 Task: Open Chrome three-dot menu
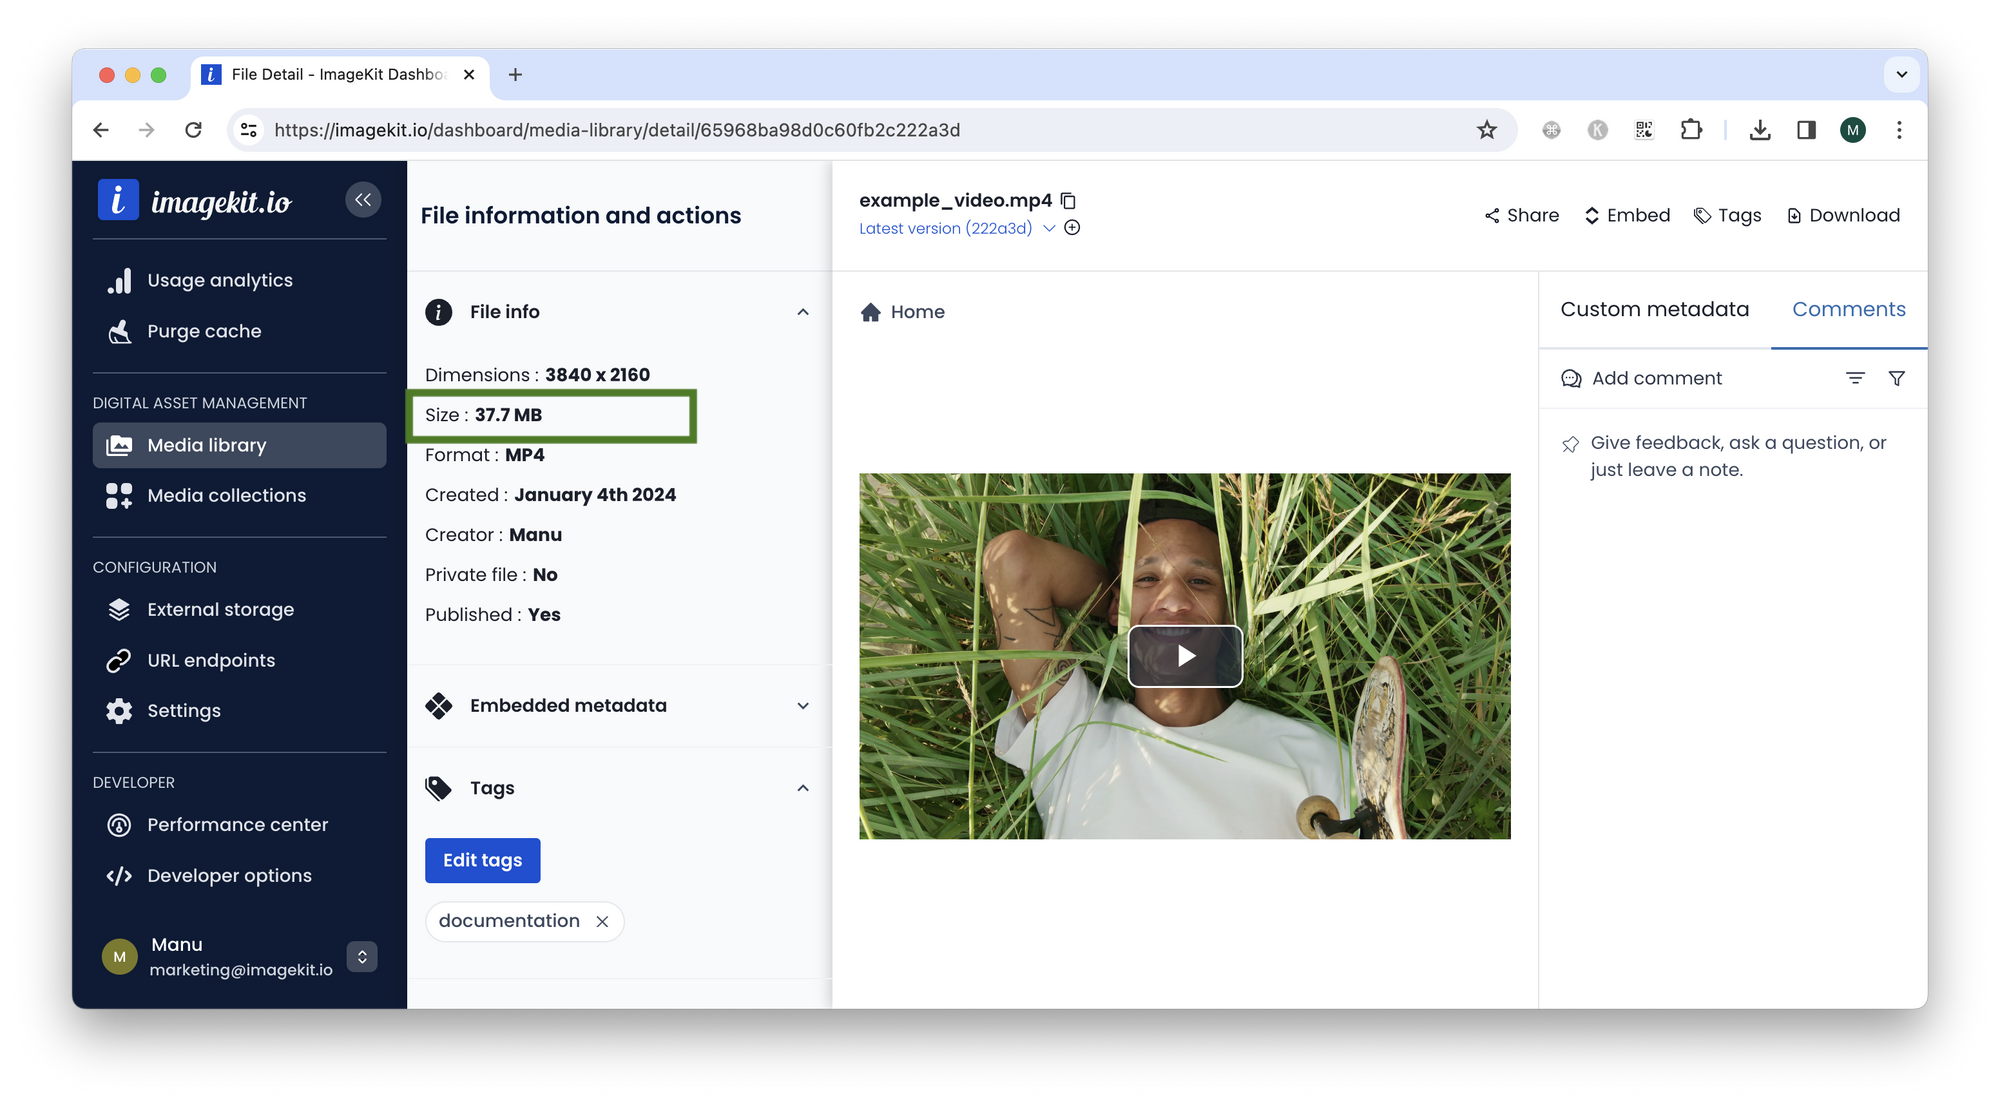1899,130
